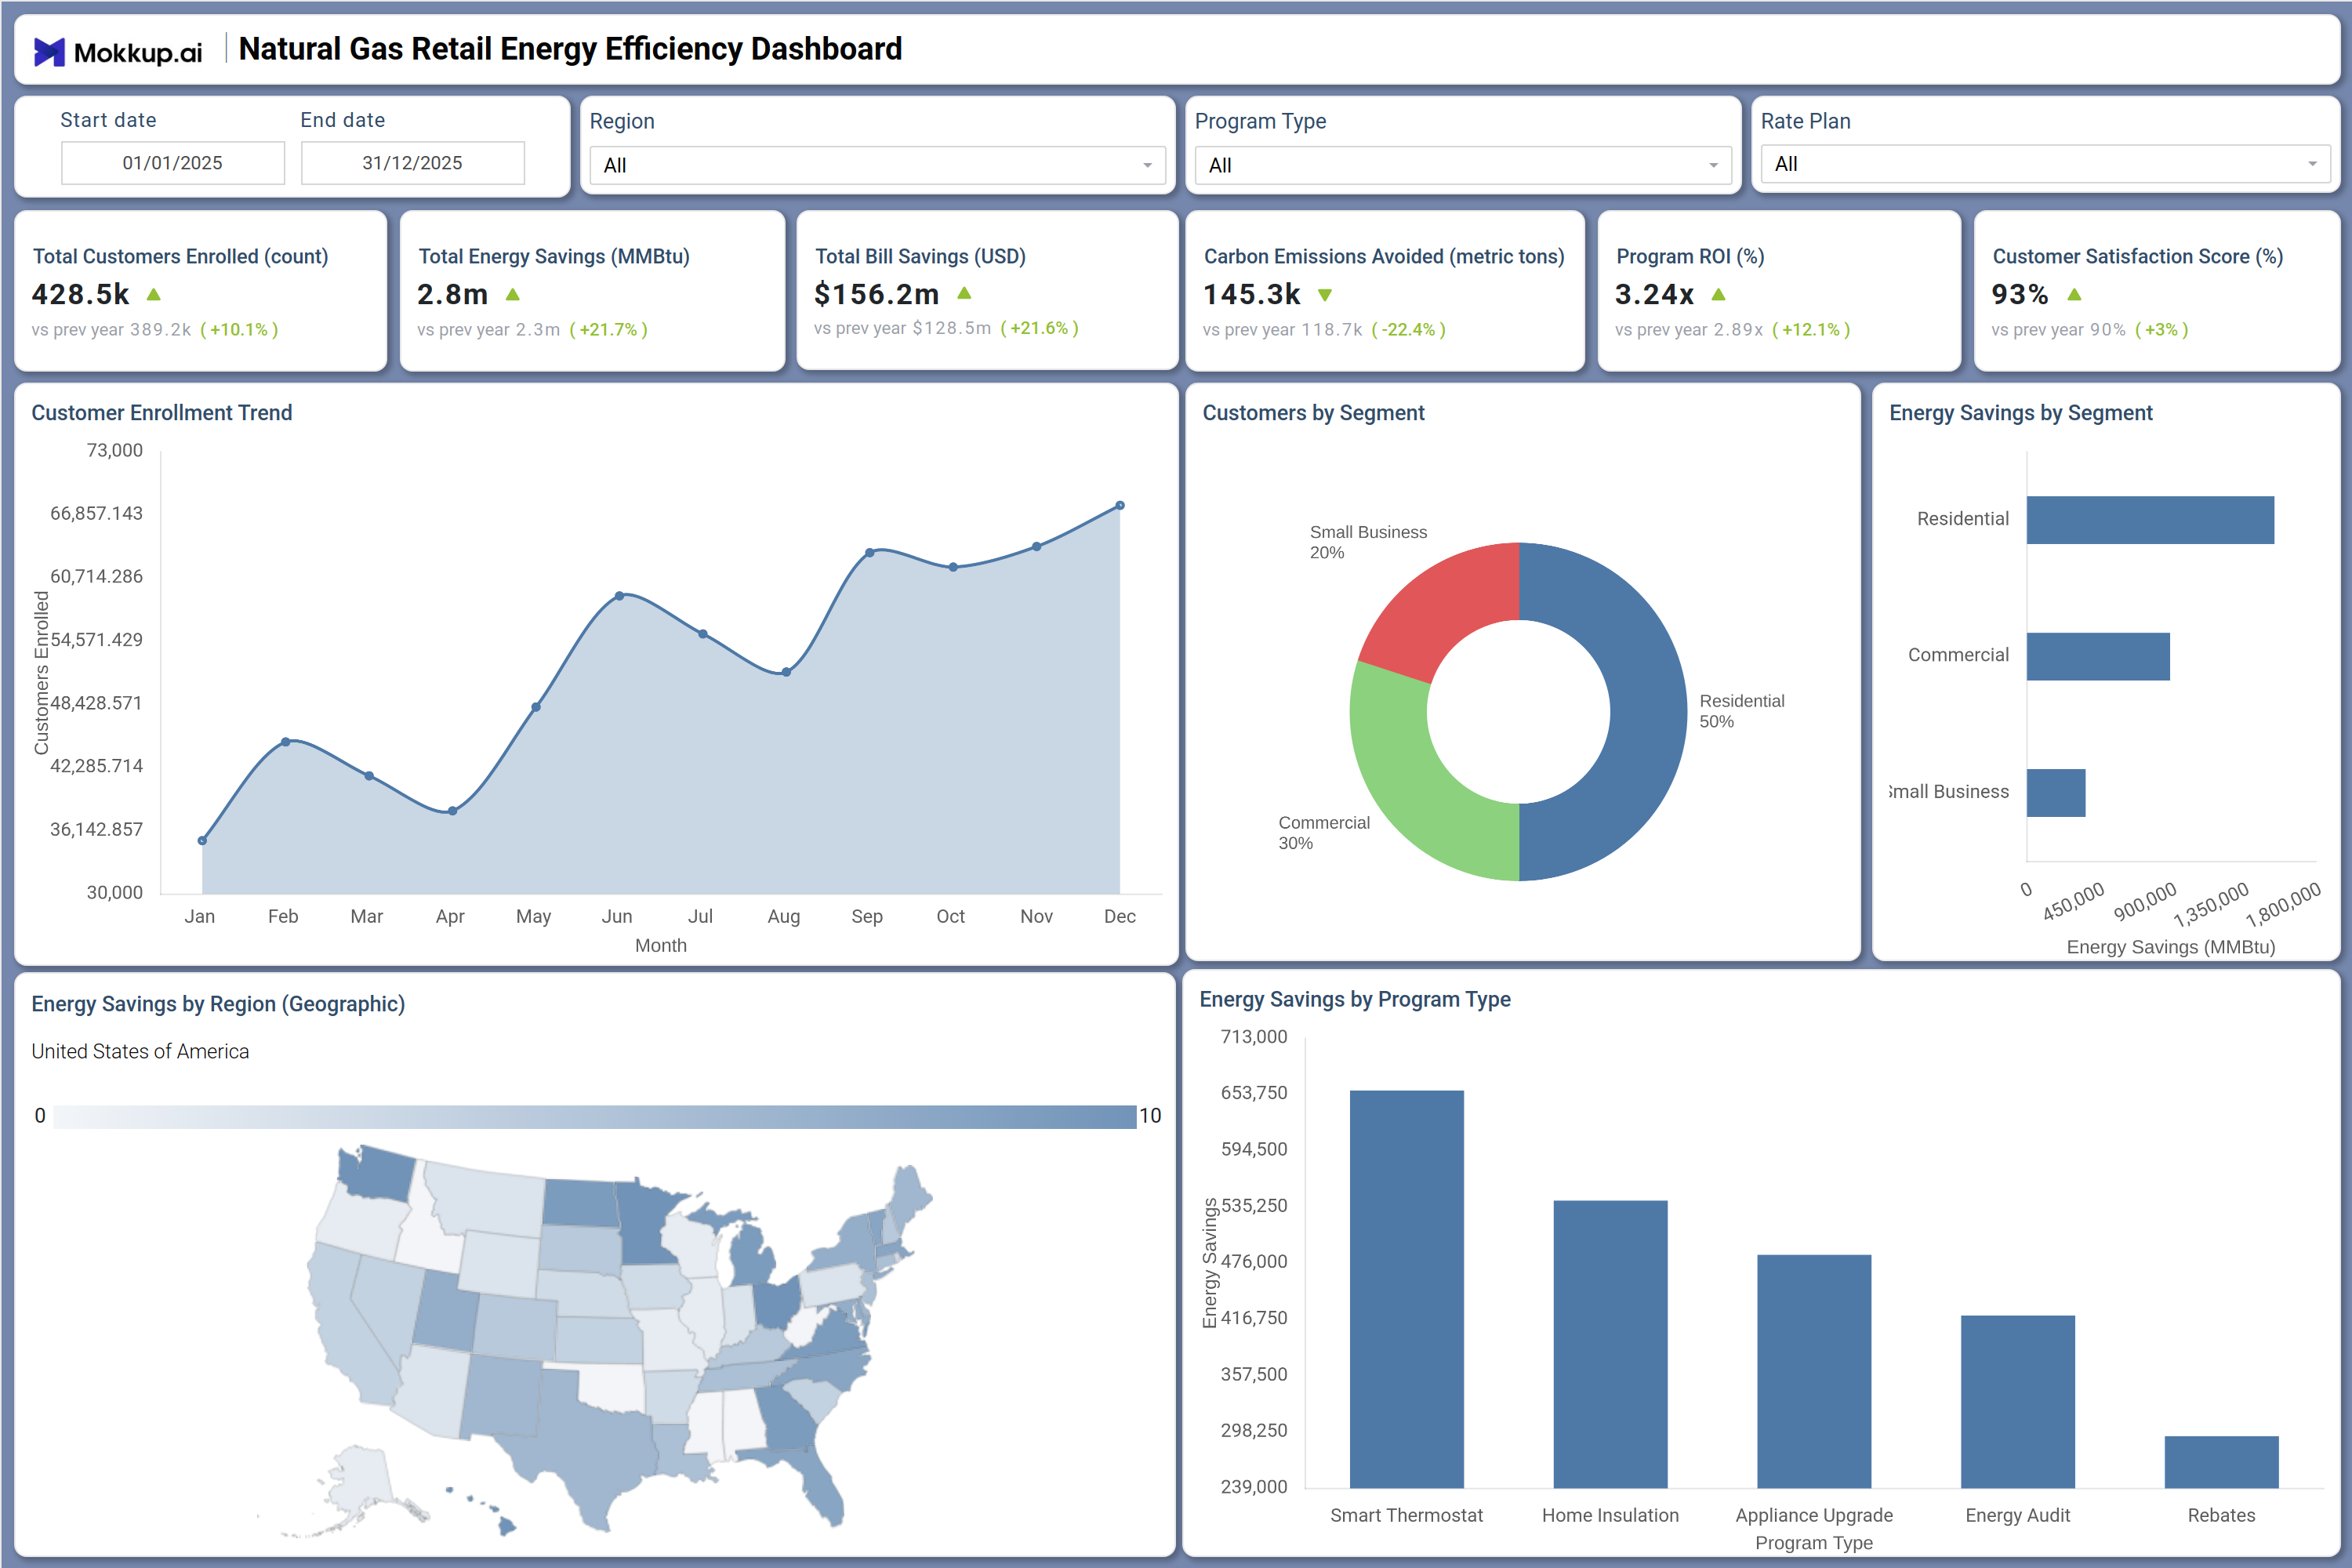Click the green up arrow beside 2.8m
The image size is (2352, 1568).
click(x=513, y=295)
